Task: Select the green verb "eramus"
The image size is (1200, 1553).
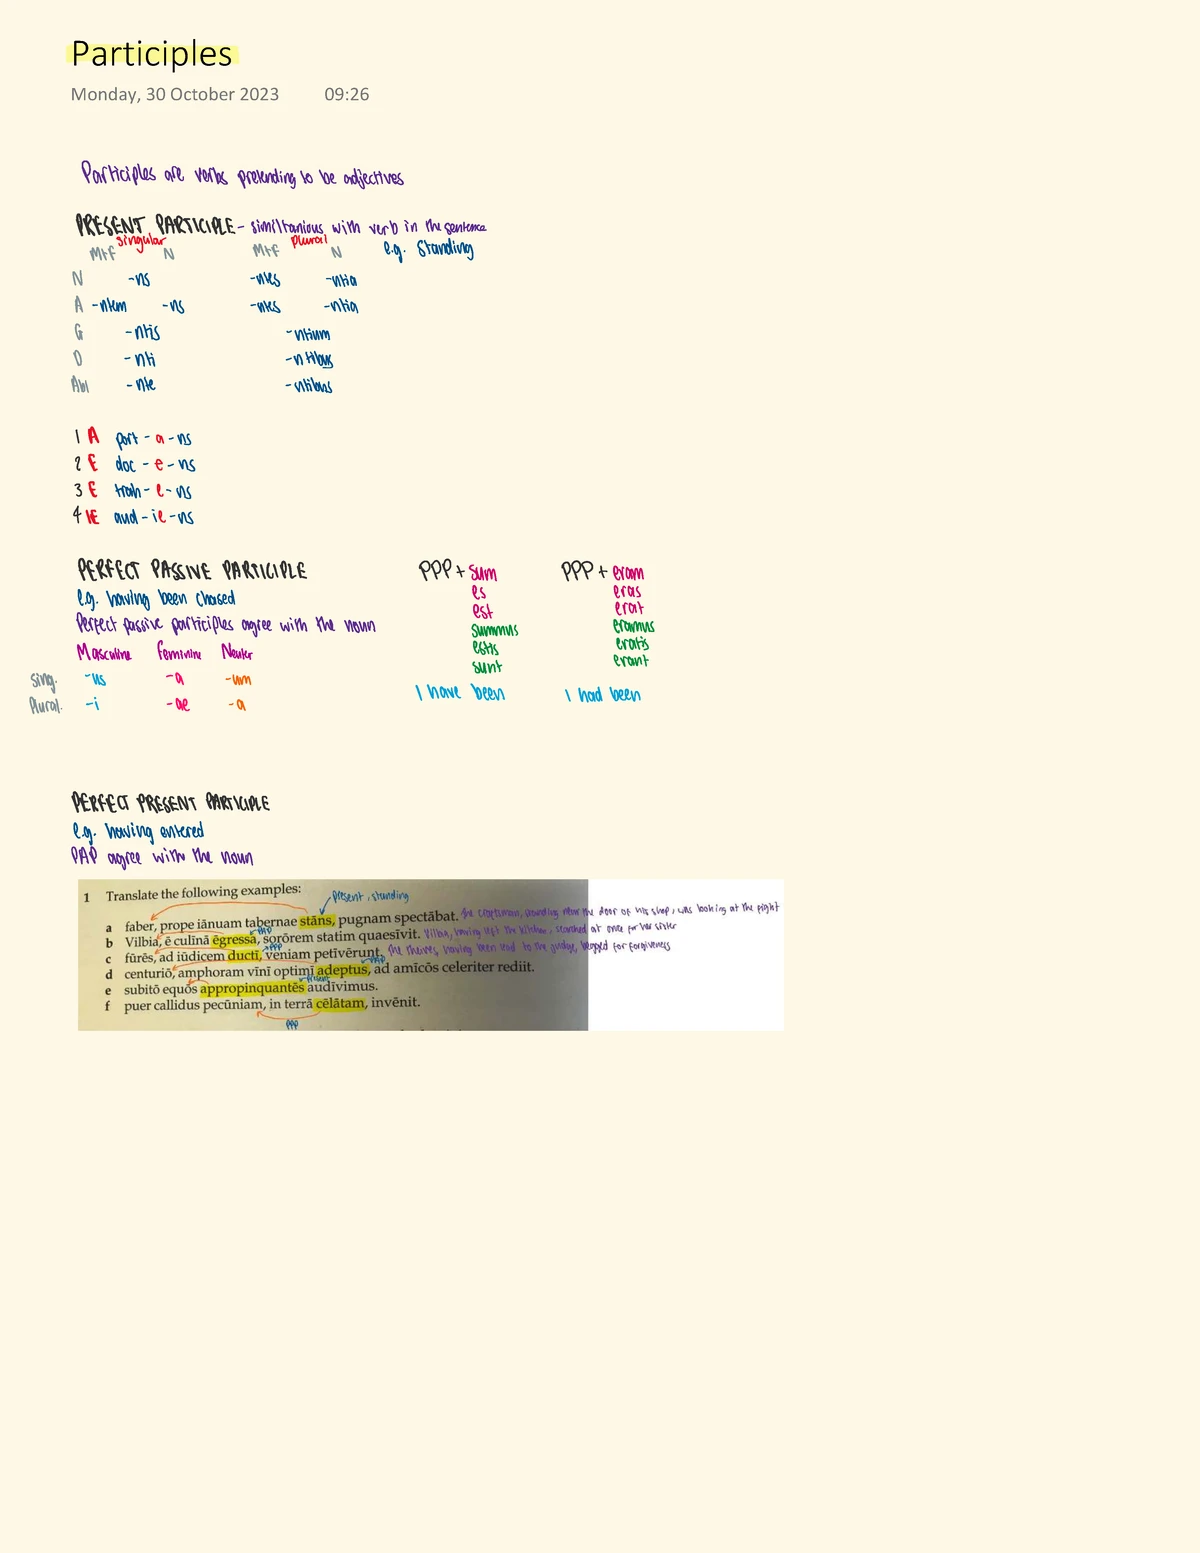Action: (x=634, y=626)
